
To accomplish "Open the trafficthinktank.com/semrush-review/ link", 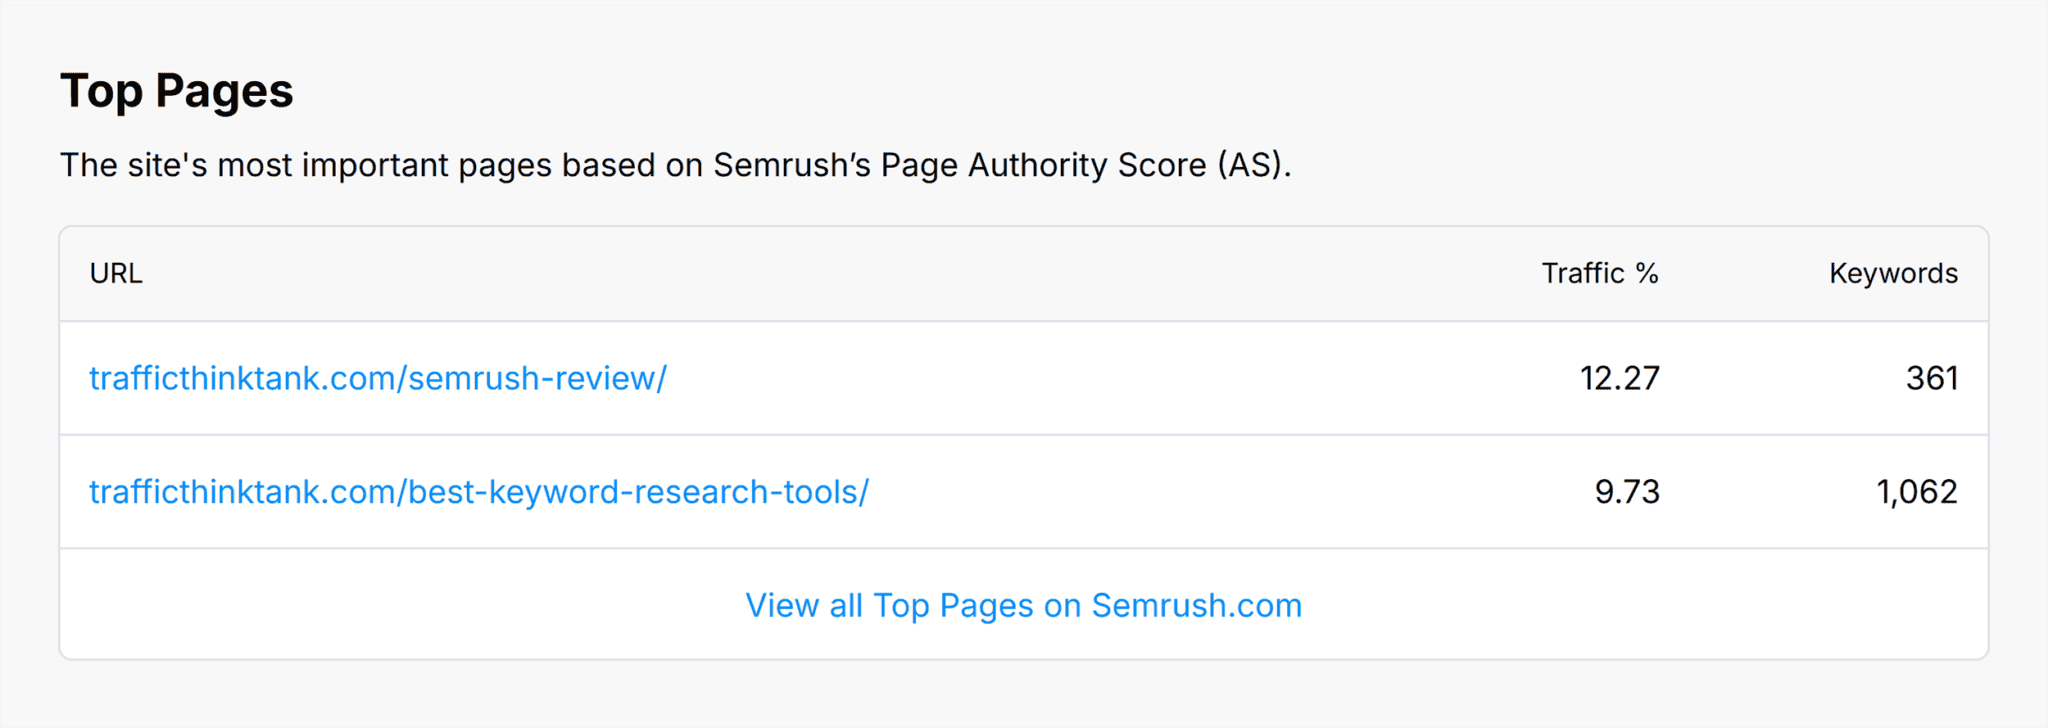I will coord(378,378).
